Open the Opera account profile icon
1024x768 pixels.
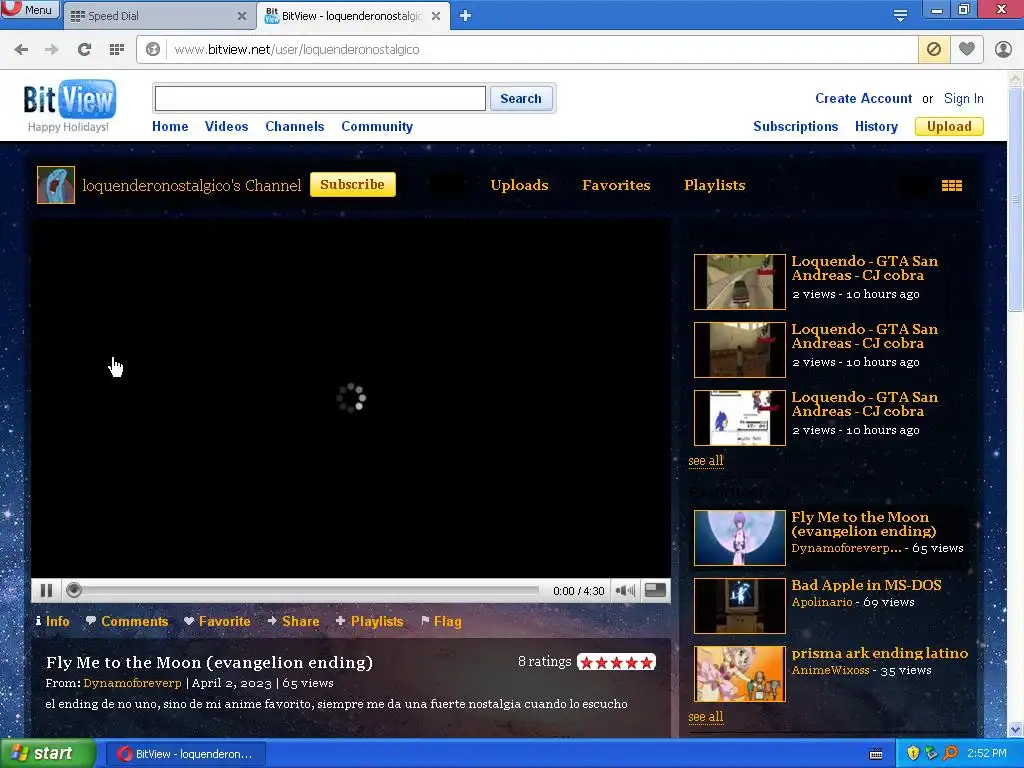click(x=1003, y=50)
